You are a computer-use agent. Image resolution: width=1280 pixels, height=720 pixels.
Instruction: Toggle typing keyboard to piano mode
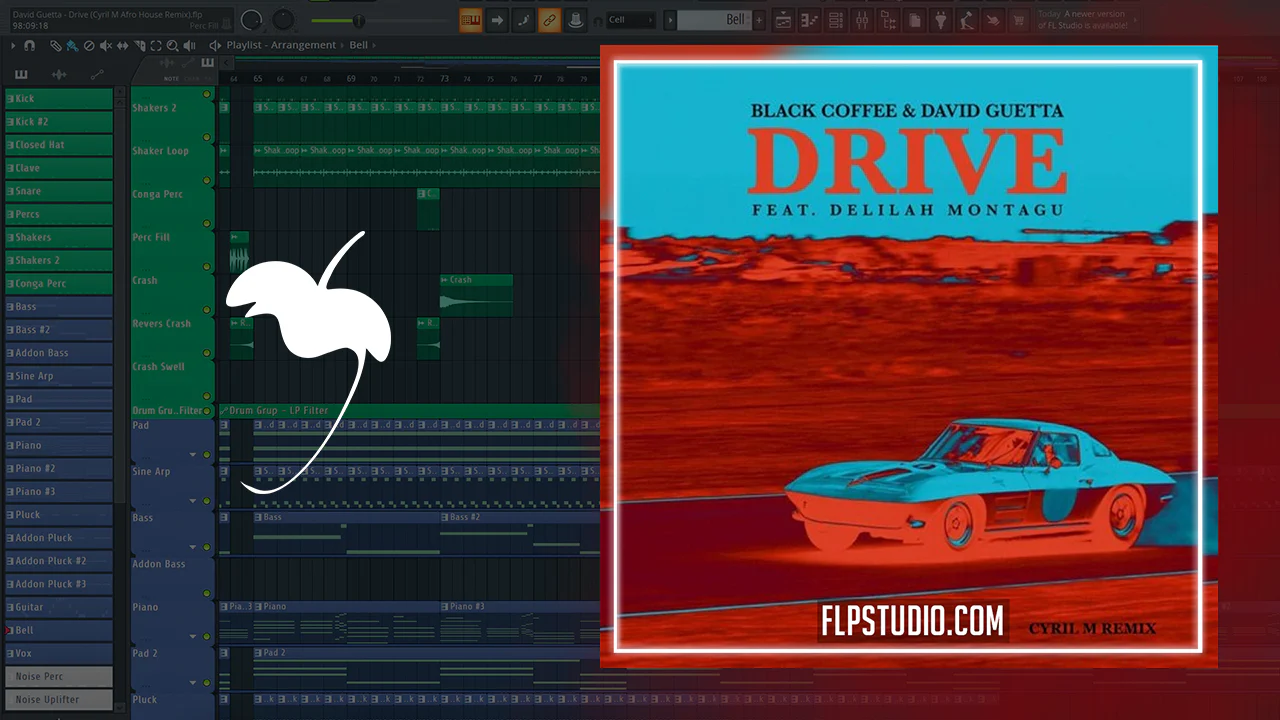coord(471,19)
